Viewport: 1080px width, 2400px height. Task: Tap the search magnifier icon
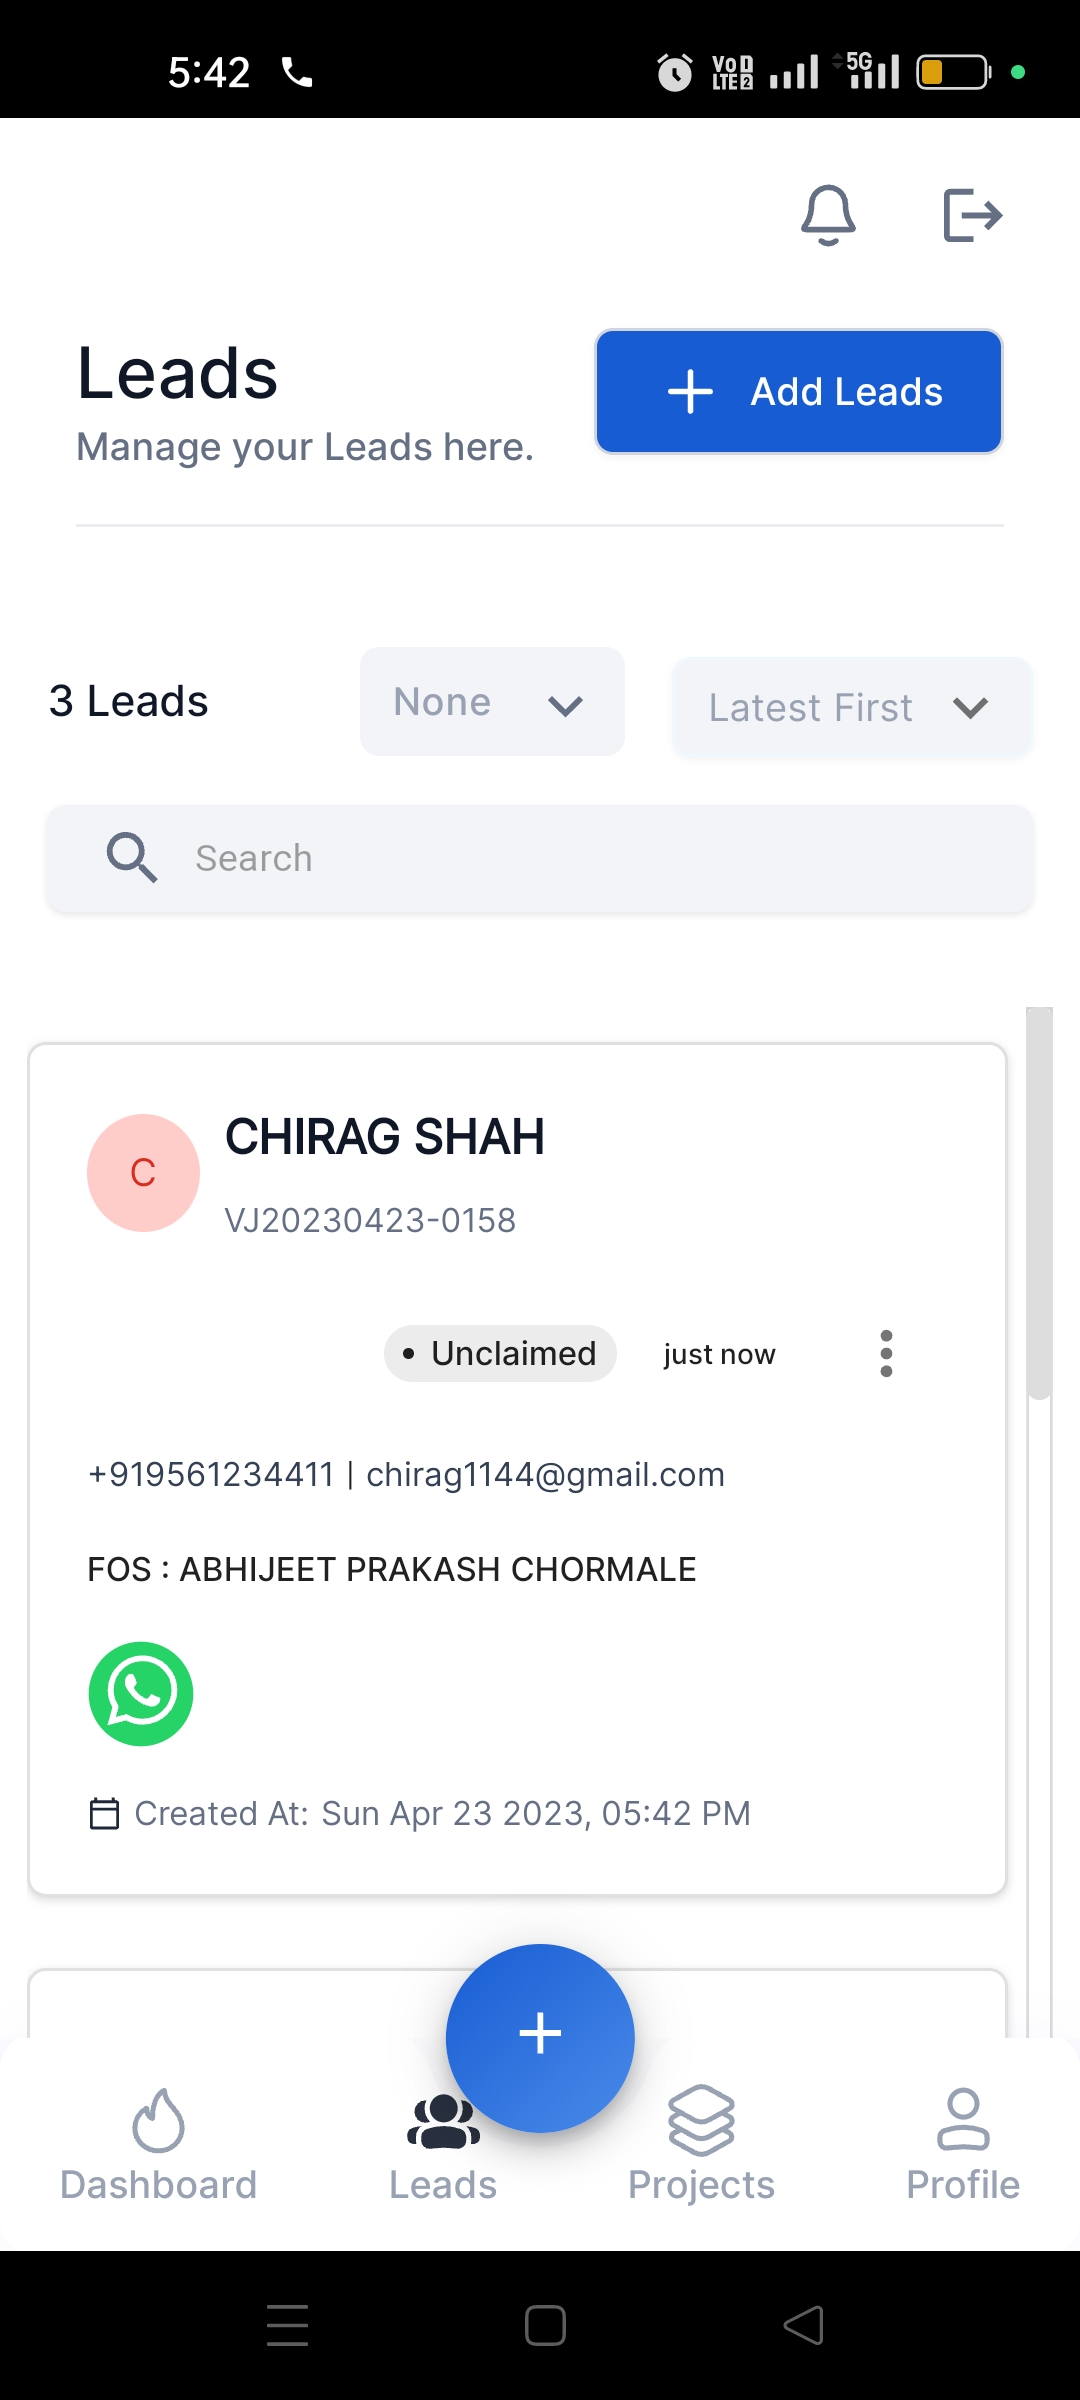pyautogui.click(x=132, y=858)
